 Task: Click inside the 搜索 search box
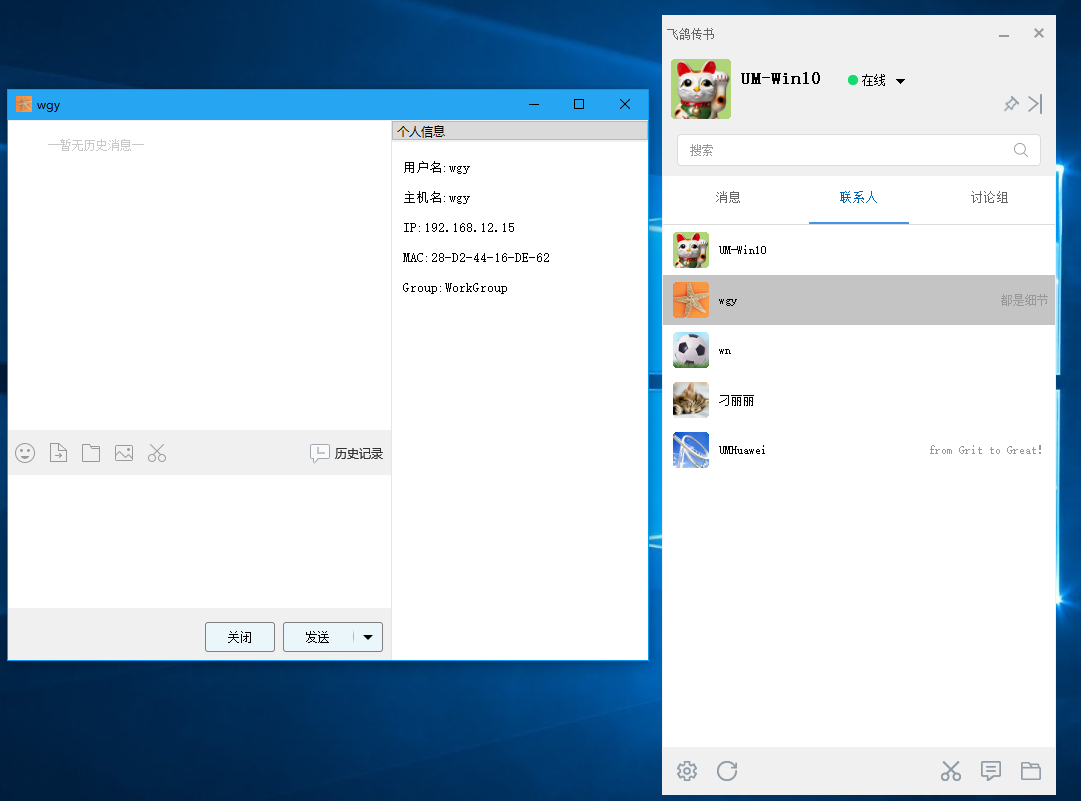pos(850,149)
